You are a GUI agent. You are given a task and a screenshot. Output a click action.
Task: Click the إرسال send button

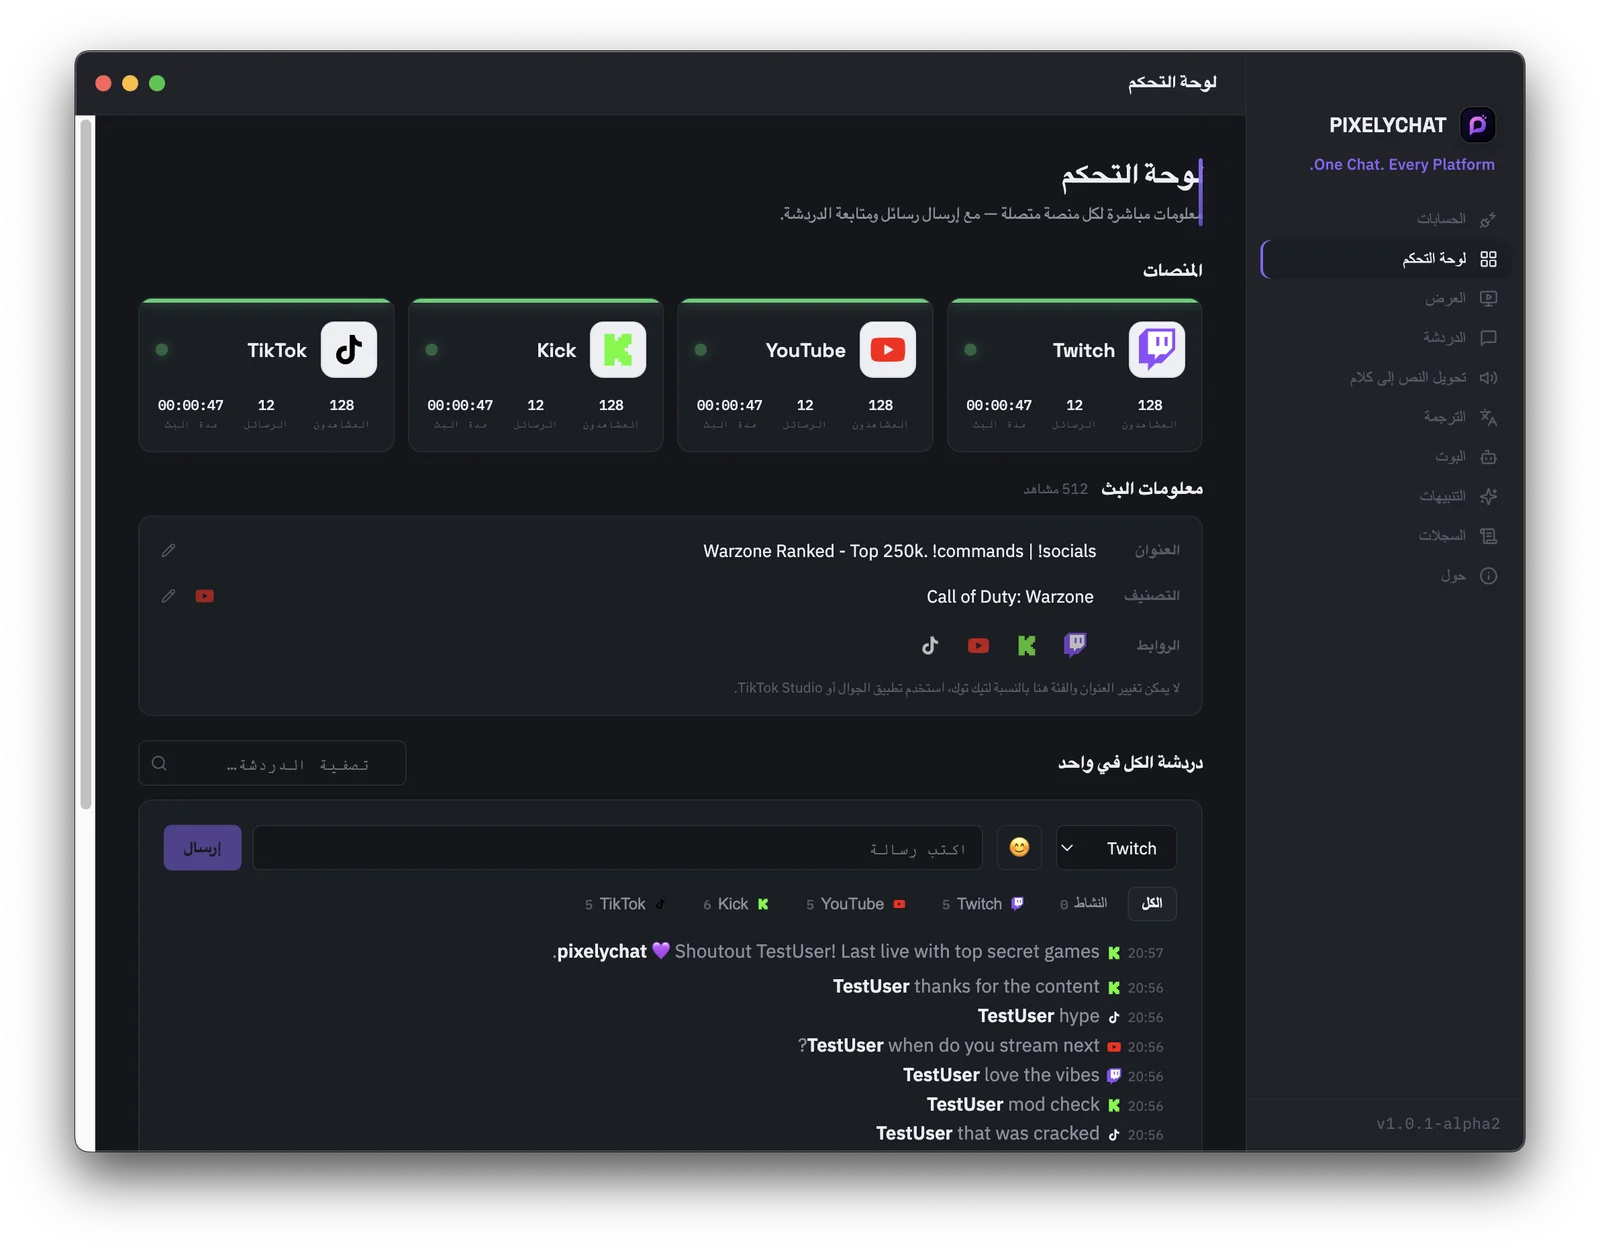[x=203, y=848]
